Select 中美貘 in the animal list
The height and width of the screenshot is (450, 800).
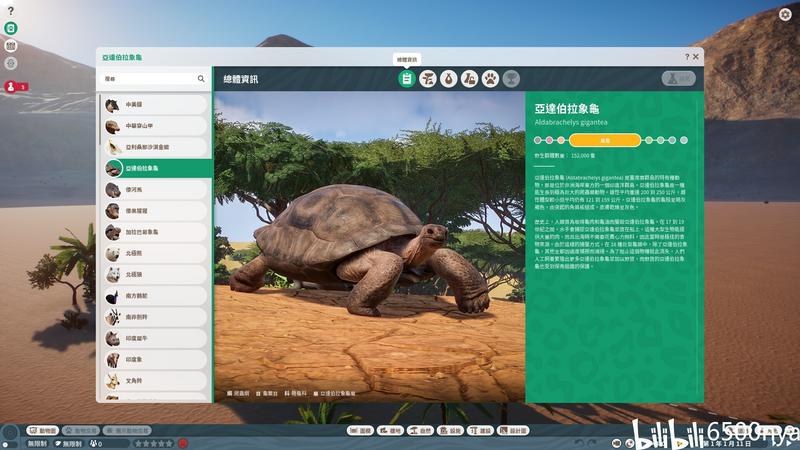155,105
